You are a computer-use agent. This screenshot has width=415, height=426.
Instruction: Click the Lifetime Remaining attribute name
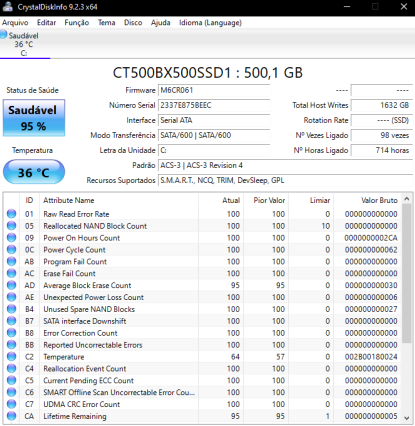(x=75, y=416)
